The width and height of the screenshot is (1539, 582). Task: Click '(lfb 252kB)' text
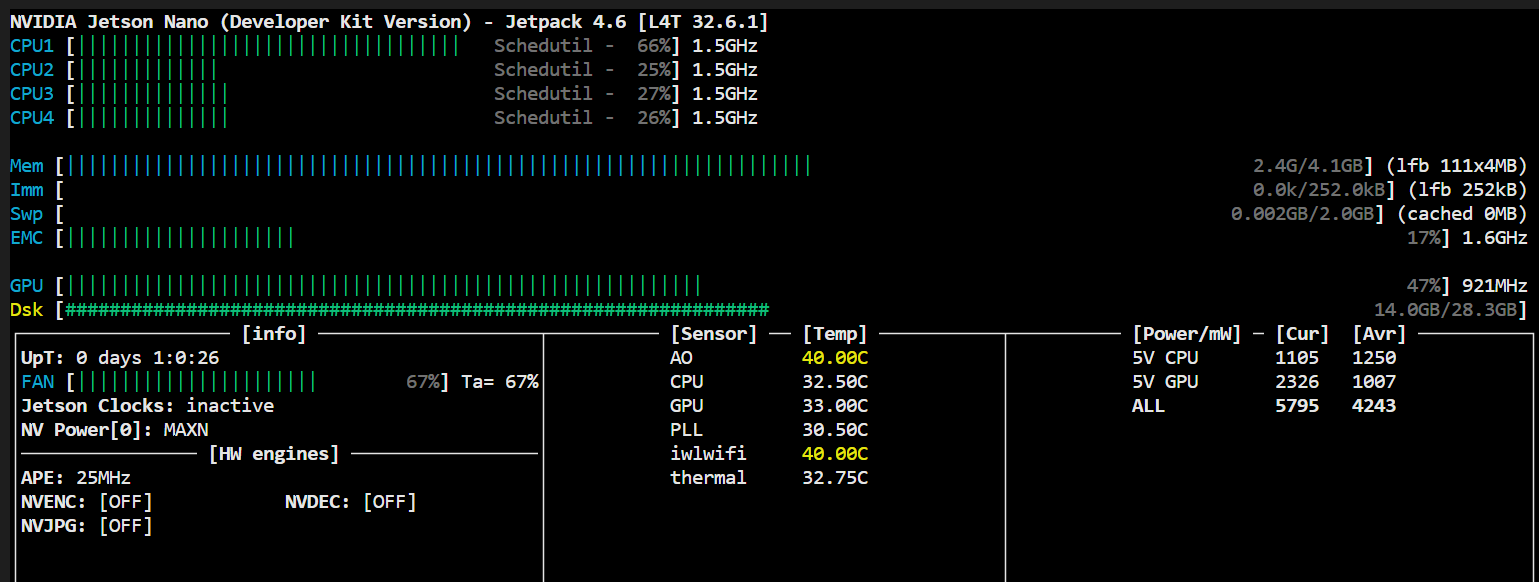1467,190
